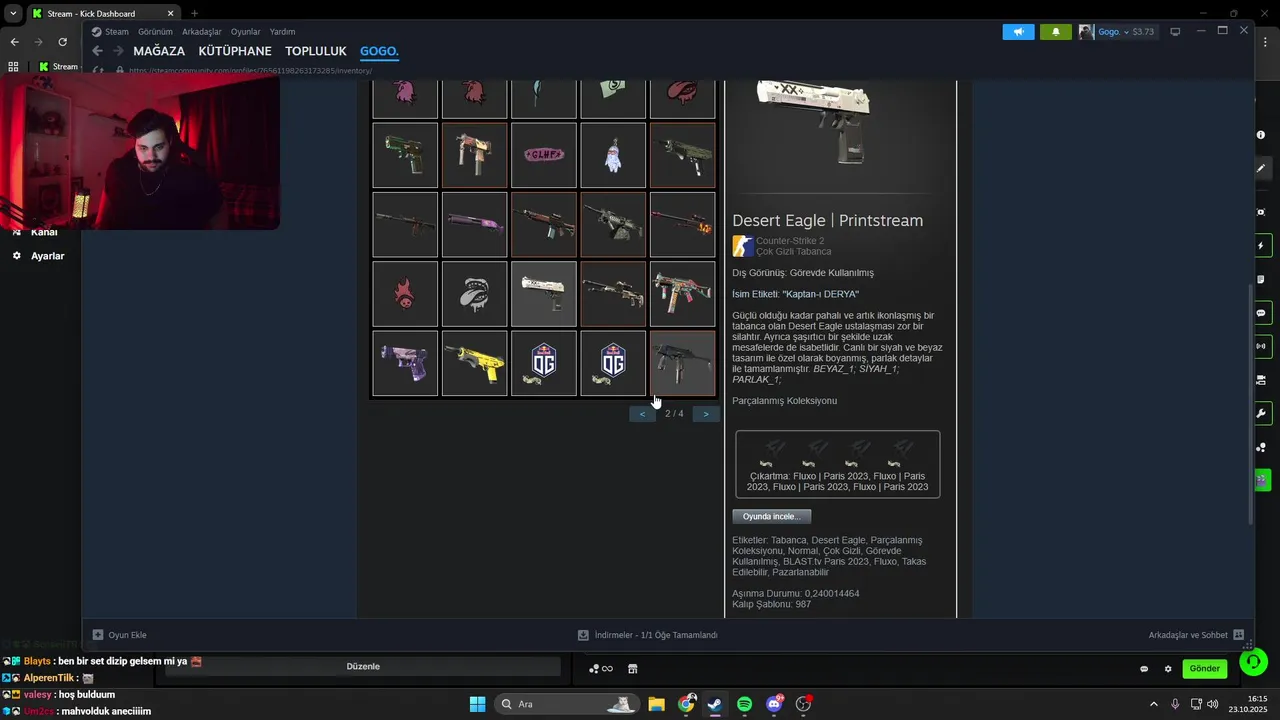Show hidden system tray icons

coord(1153,704)
